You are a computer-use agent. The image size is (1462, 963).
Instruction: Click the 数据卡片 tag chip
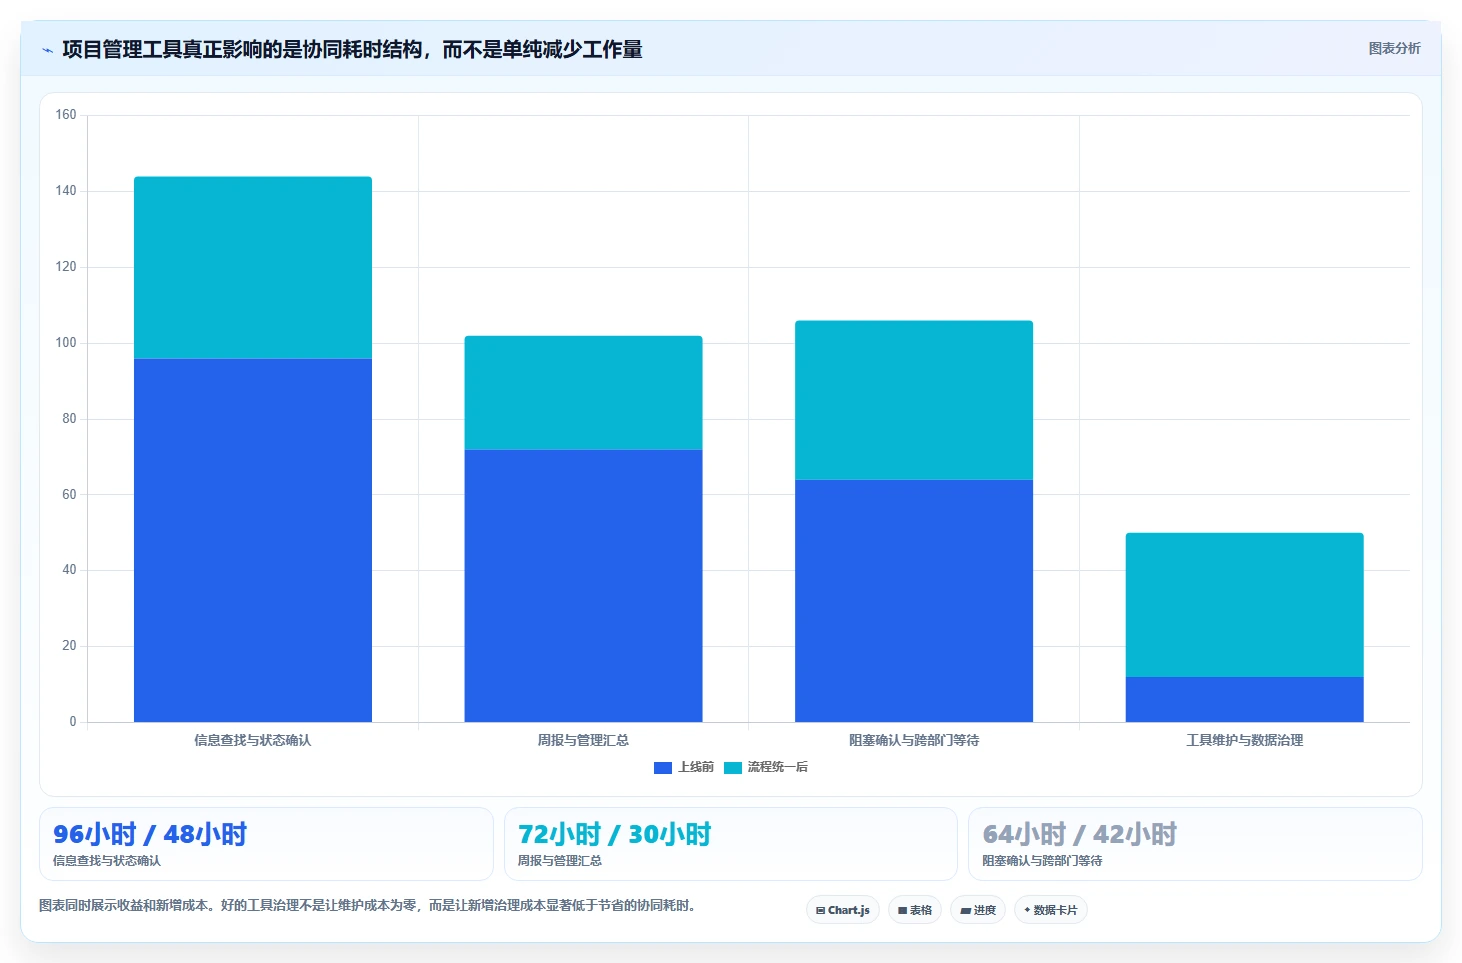pos(1051,910)
